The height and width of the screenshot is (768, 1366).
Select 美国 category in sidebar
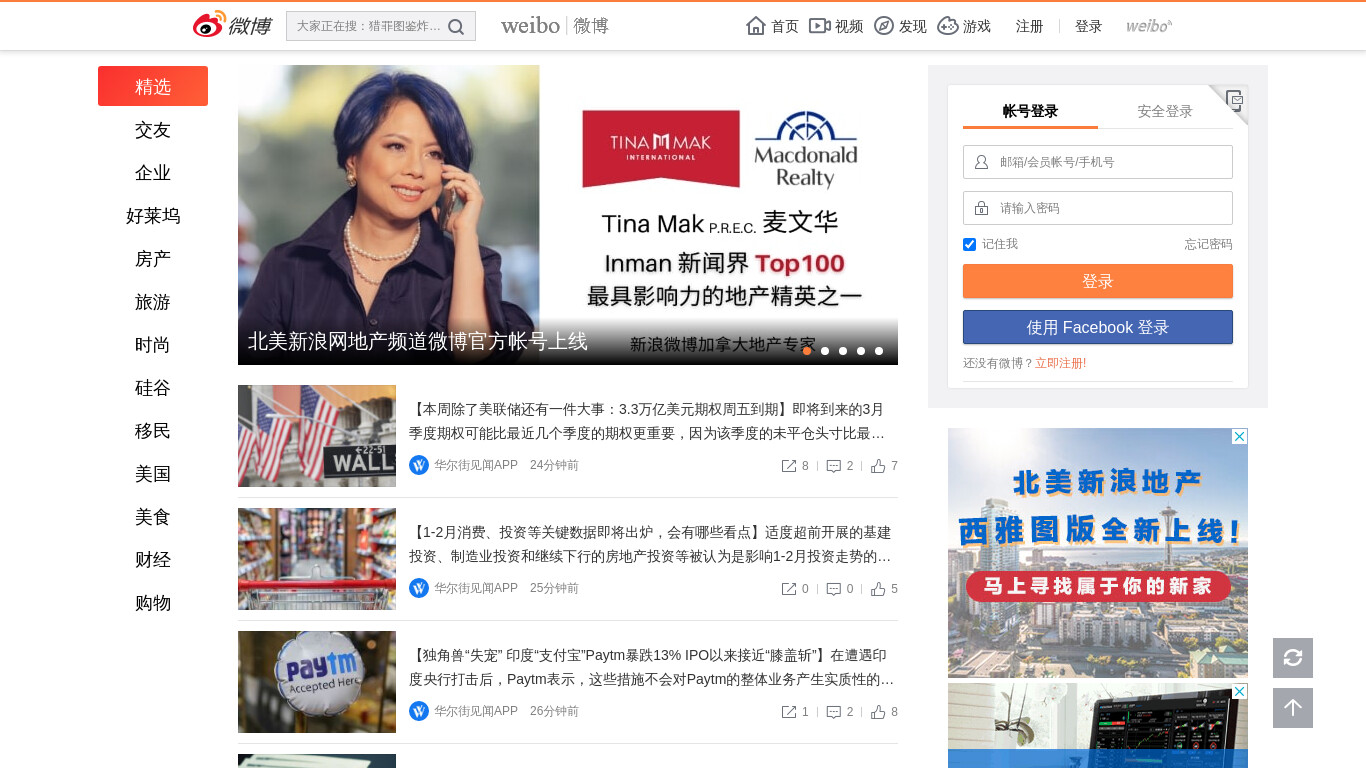point(153,474)
